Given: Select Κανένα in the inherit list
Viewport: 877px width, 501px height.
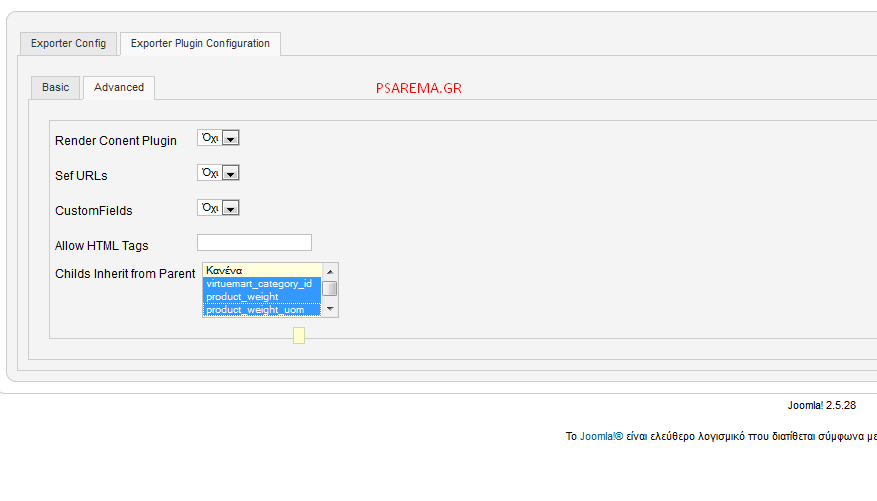Looking at the screenshot, I should (x=262, y=271).
